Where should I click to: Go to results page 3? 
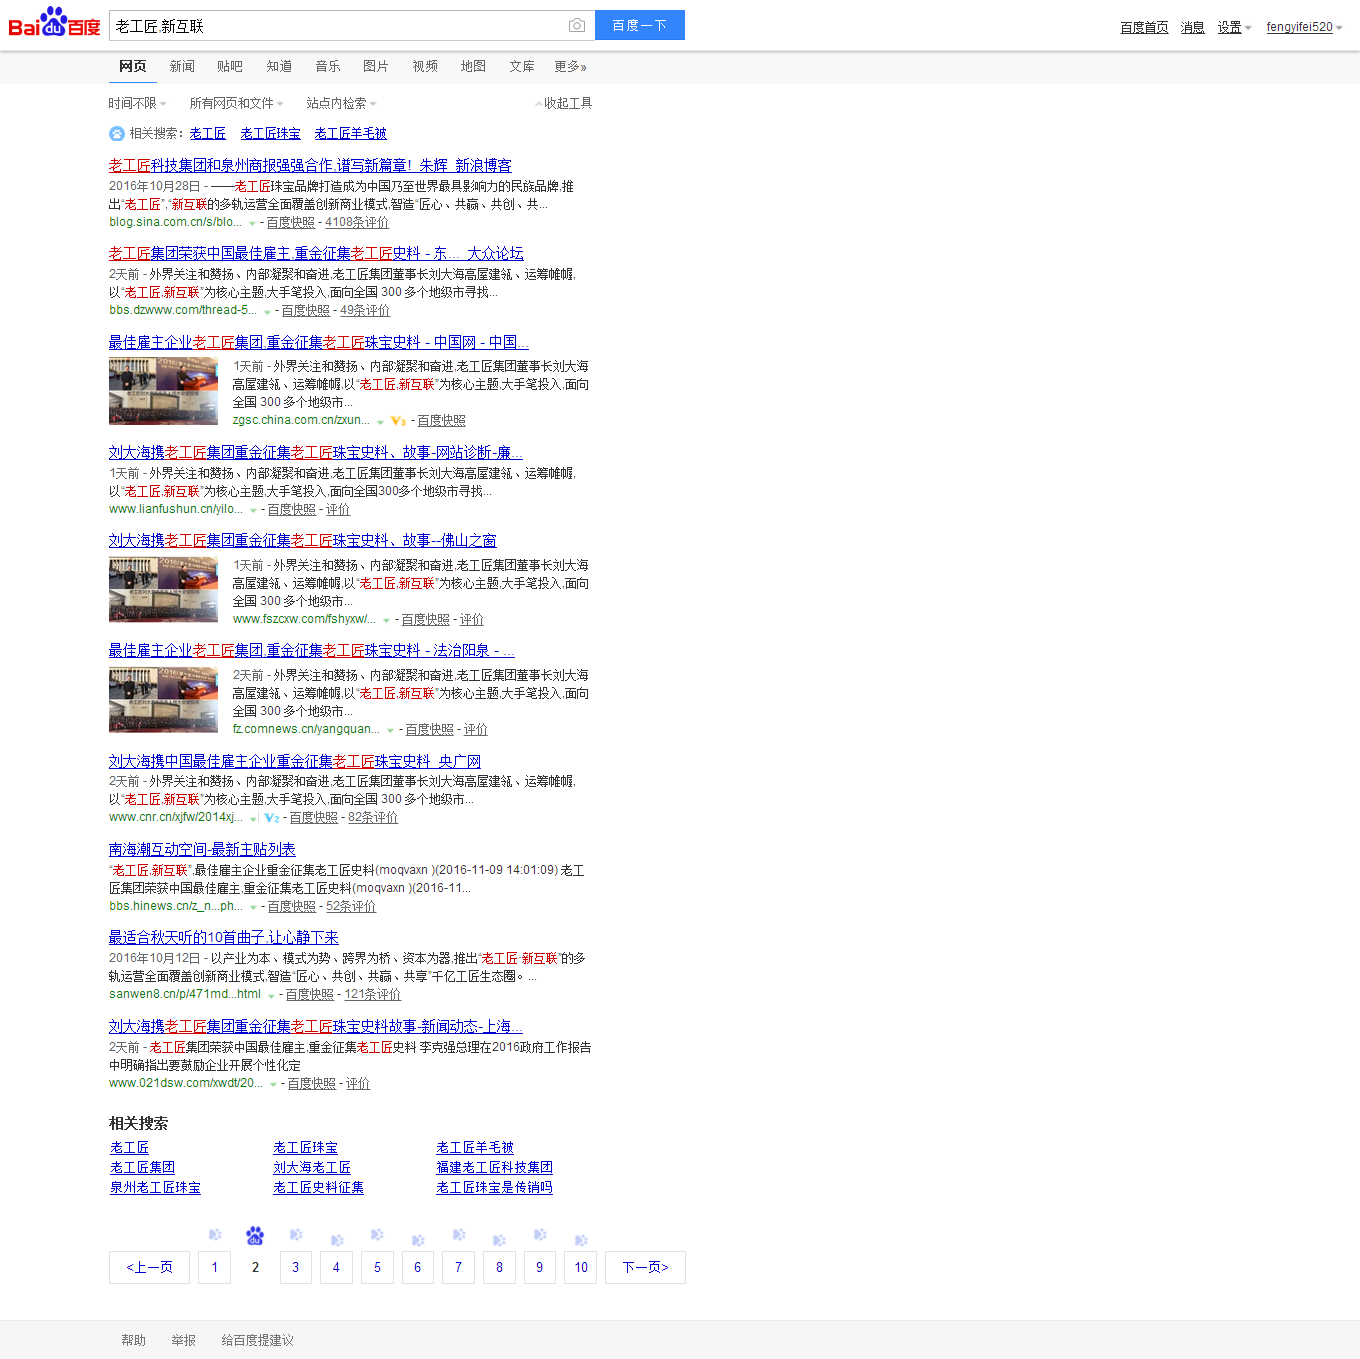pos(295,1267)
